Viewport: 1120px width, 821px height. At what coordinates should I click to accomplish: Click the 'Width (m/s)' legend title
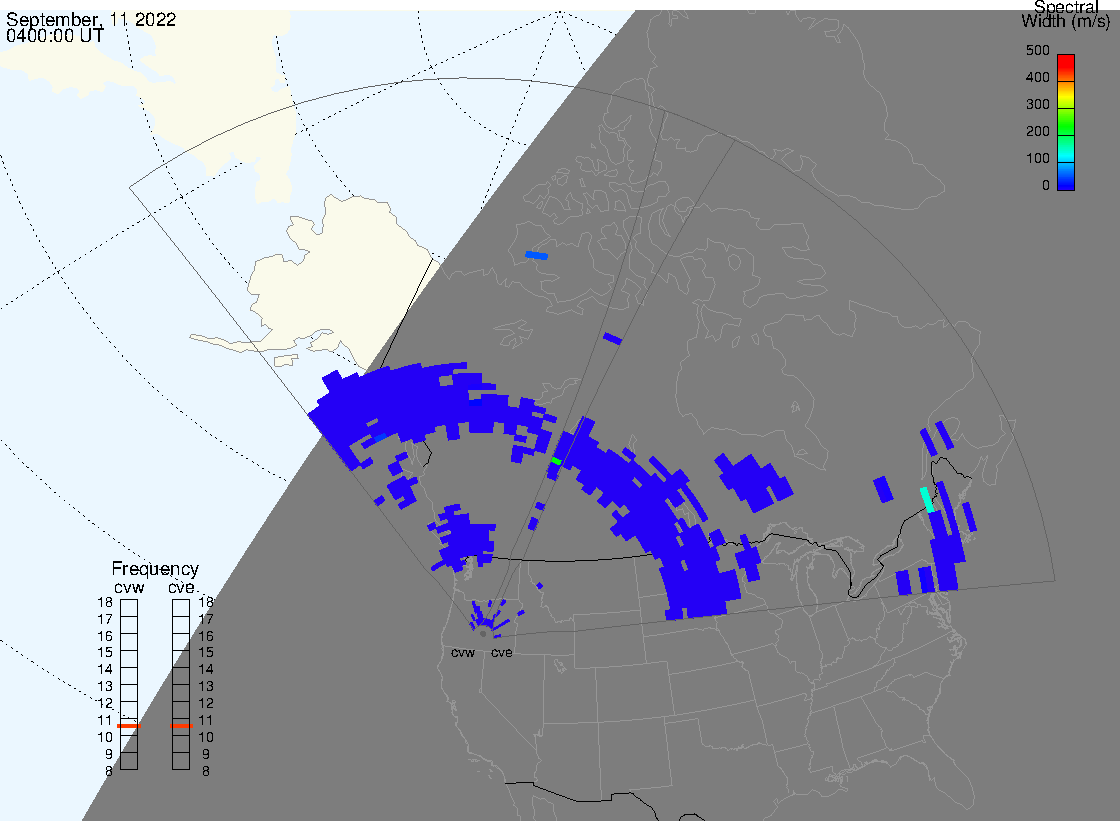1066,22
